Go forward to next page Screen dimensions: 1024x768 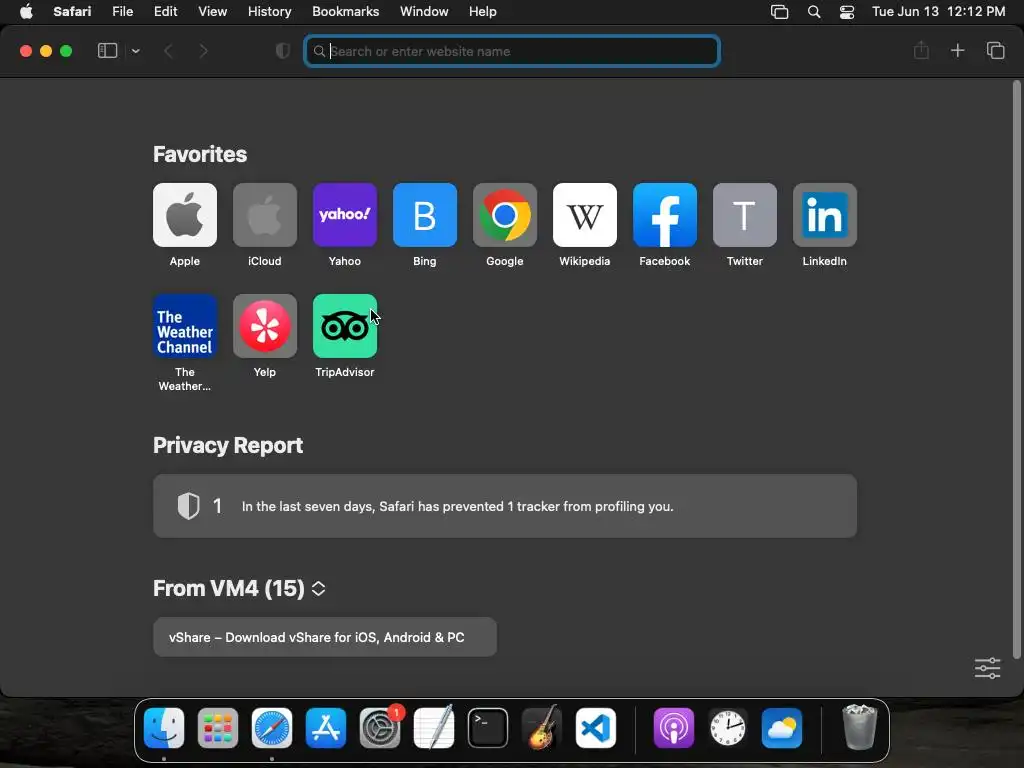pos(203,51)
